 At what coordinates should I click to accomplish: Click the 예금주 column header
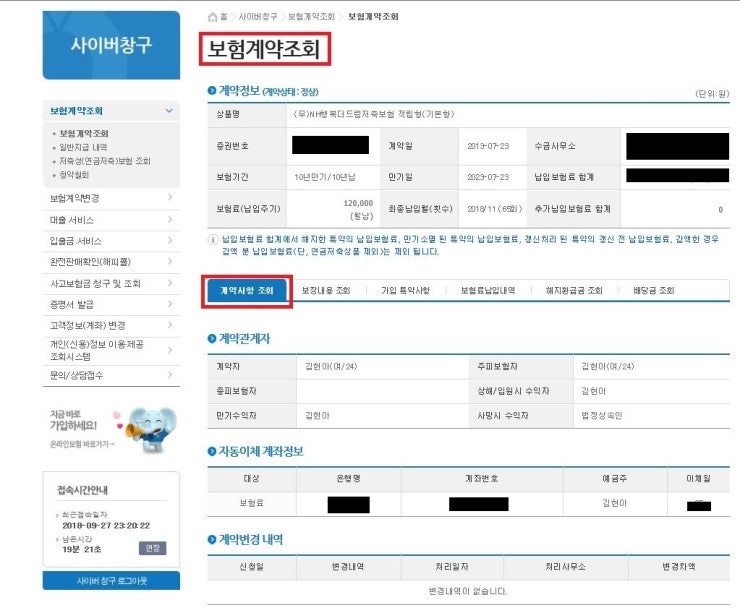pos(614,479)
